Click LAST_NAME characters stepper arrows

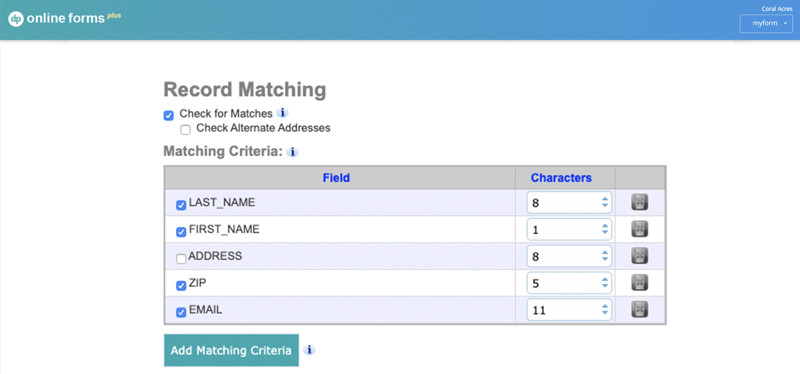605,203
